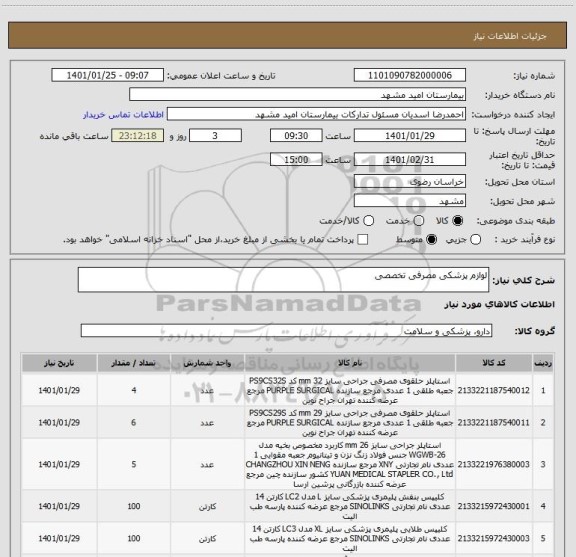
Task: Click product code 213322187540011
Action: coord(494,423)
